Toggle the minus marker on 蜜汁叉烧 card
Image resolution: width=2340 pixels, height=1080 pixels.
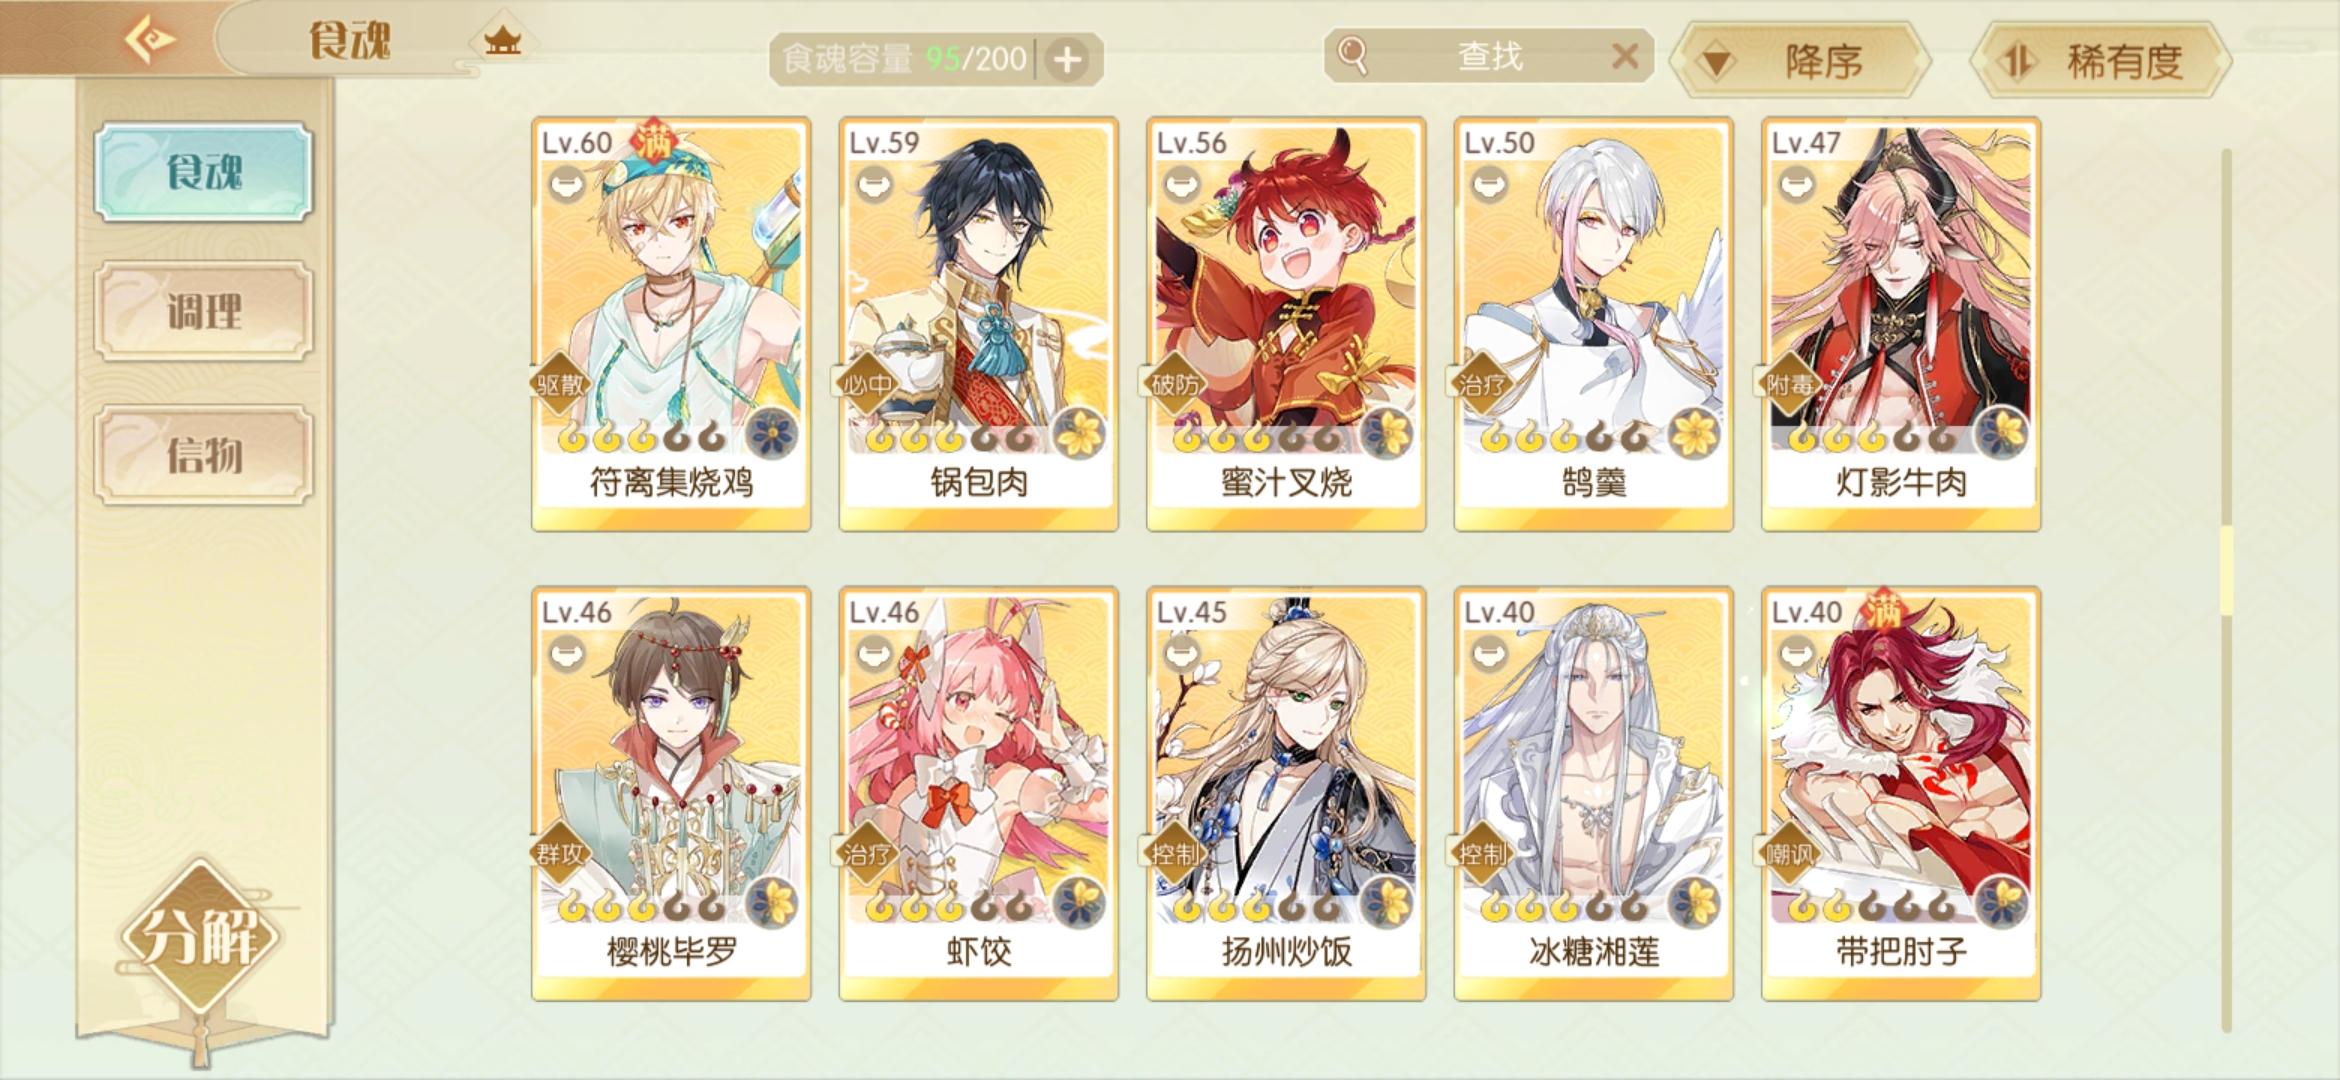point(1183,185)
